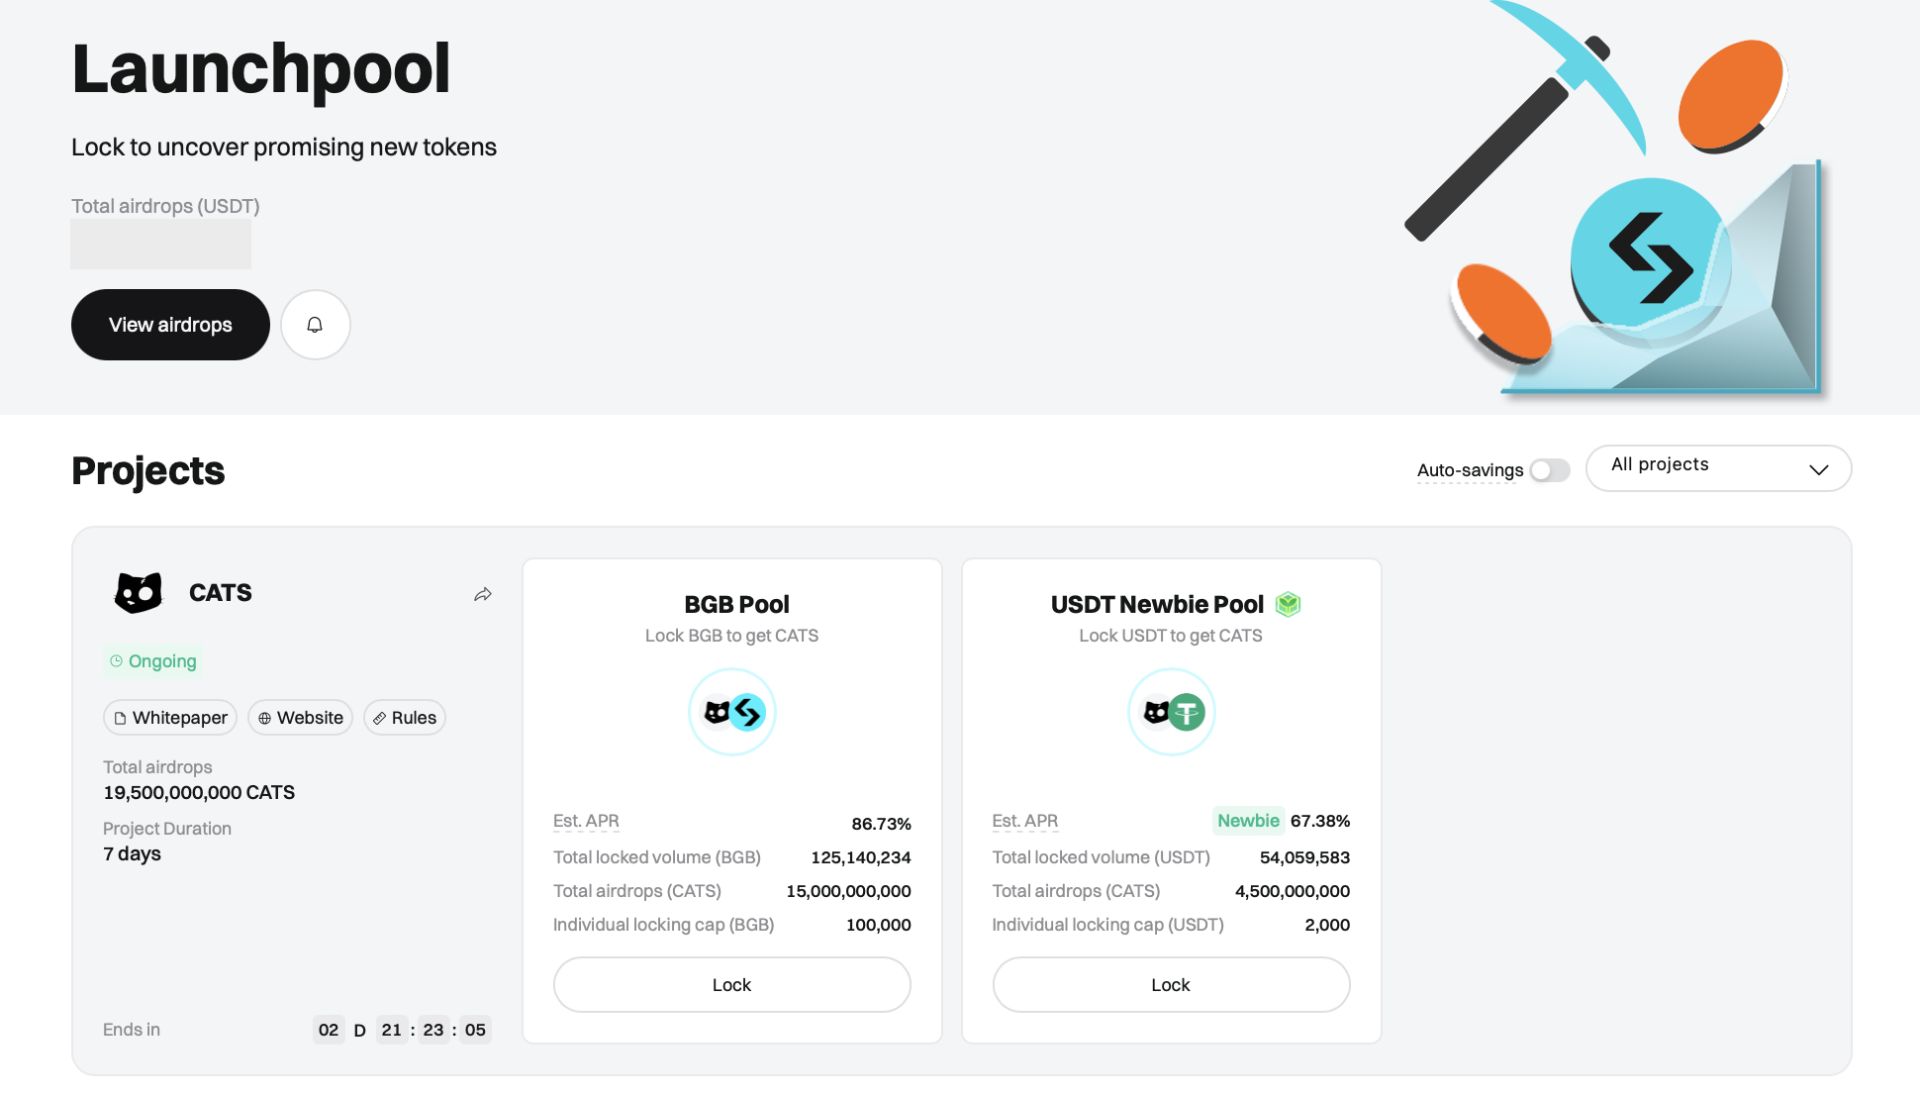Screen dimensions: 1920x1097
Task: Click the USDT Newbie Pool token pair icon
Action: (x=1171, y=712)
